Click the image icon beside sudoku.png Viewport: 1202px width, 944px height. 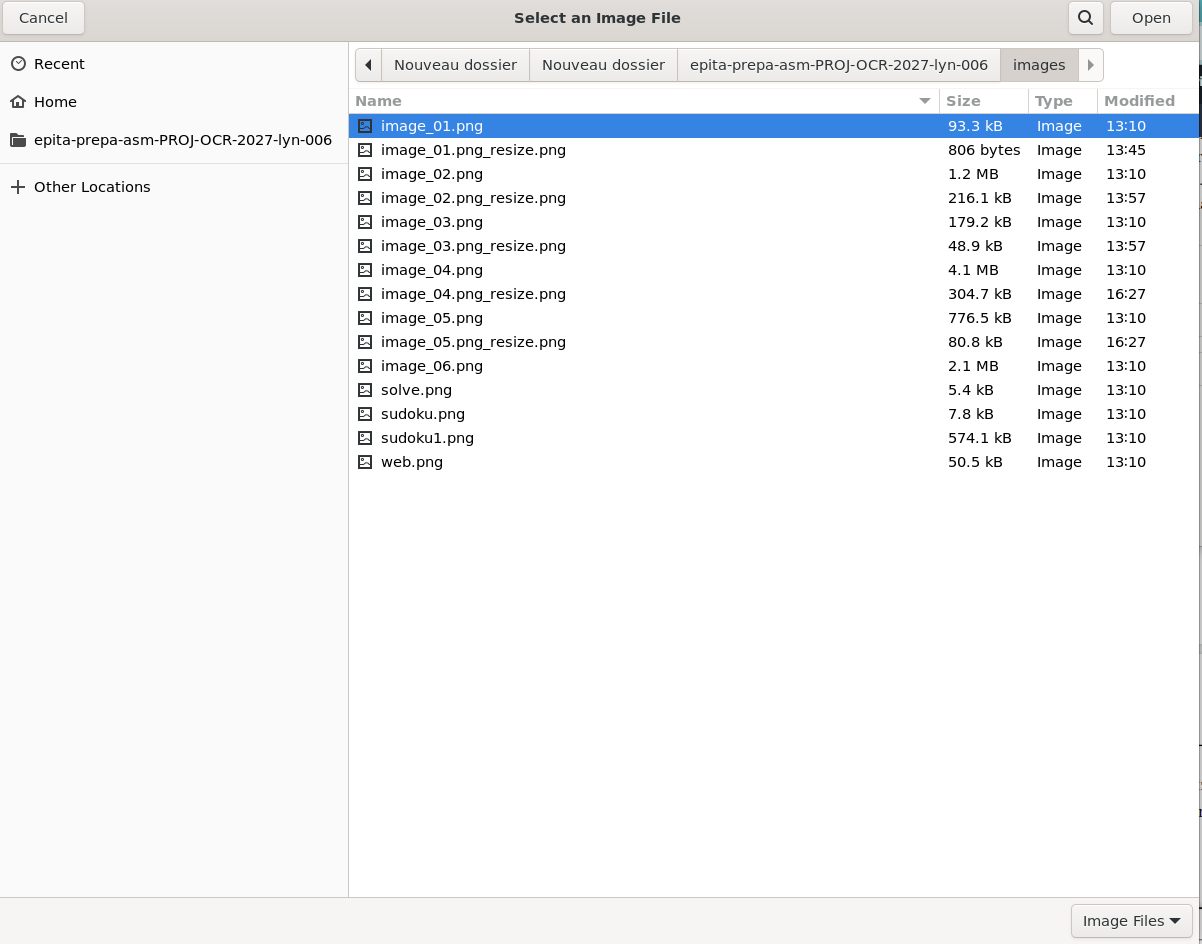click(x=366, y=414)
